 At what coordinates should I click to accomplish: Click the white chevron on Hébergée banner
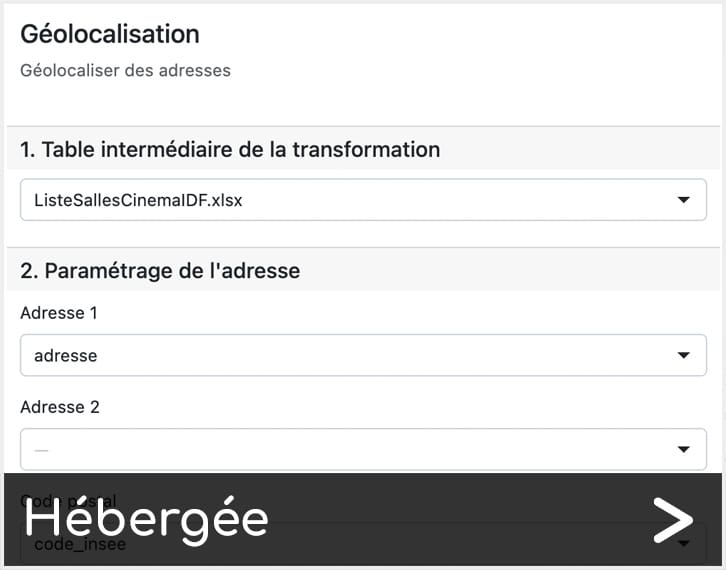coord(672,520)
